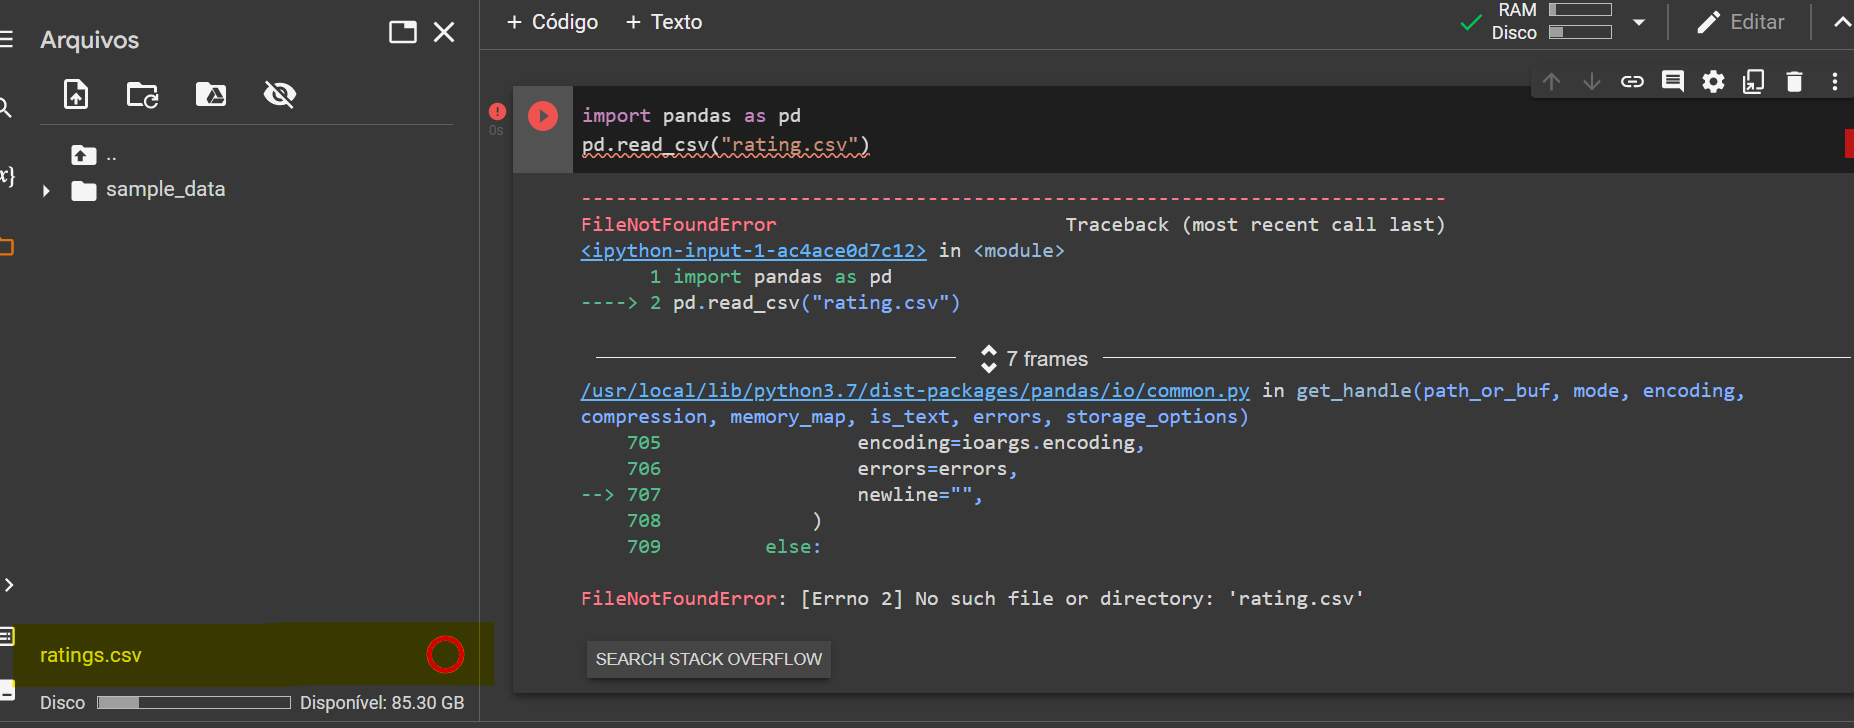Click SEARCH STACK OVERFLOW button
This screenshot has width=1854, height=728.
709,659
